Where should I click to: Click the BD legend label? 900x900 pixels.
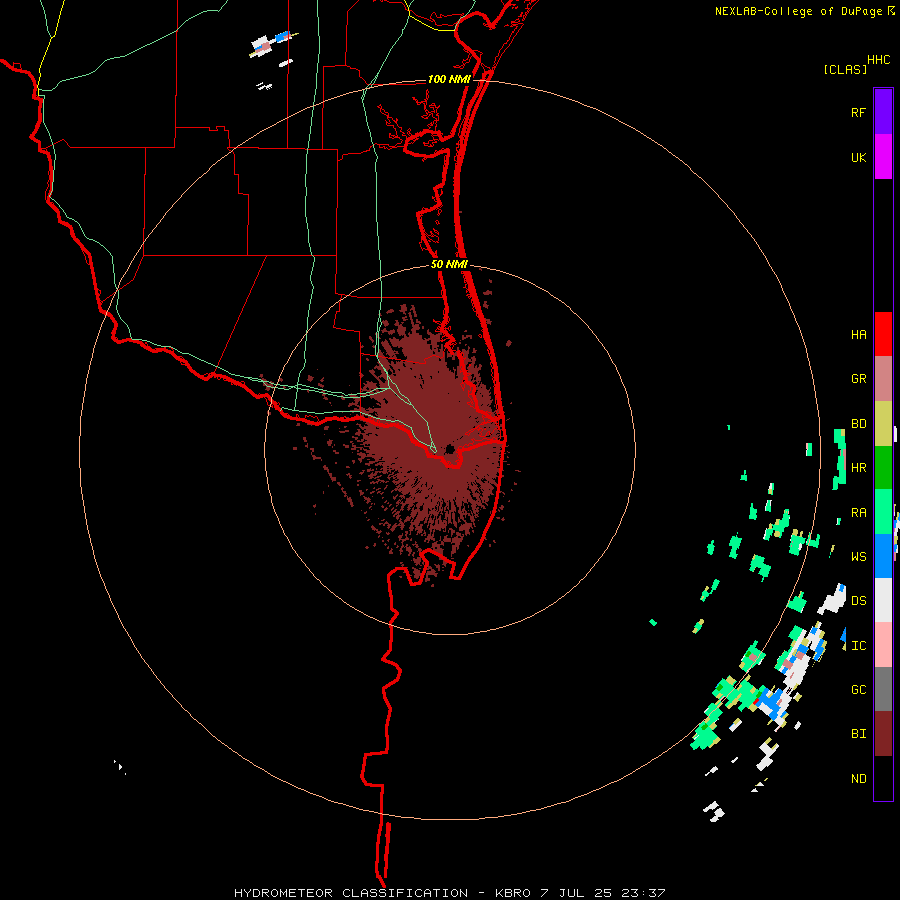coord(858,424)
